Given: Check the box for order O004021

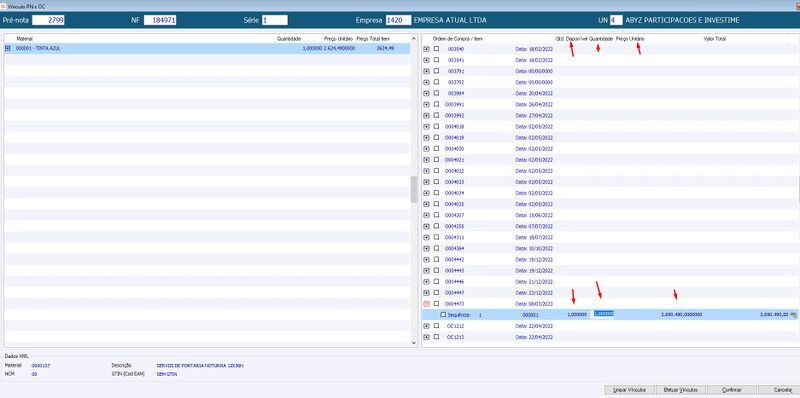Looking at the screenshot, I should [x=436, y=159].
